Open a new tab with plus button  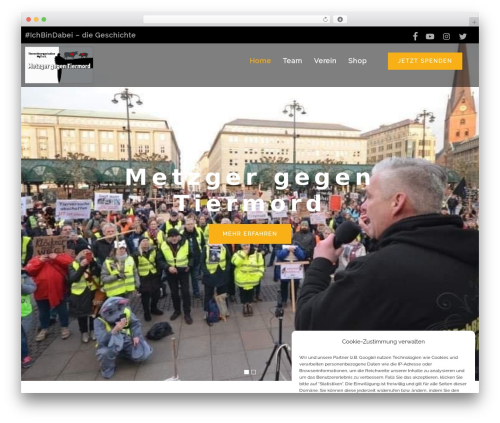click(474, 22)
